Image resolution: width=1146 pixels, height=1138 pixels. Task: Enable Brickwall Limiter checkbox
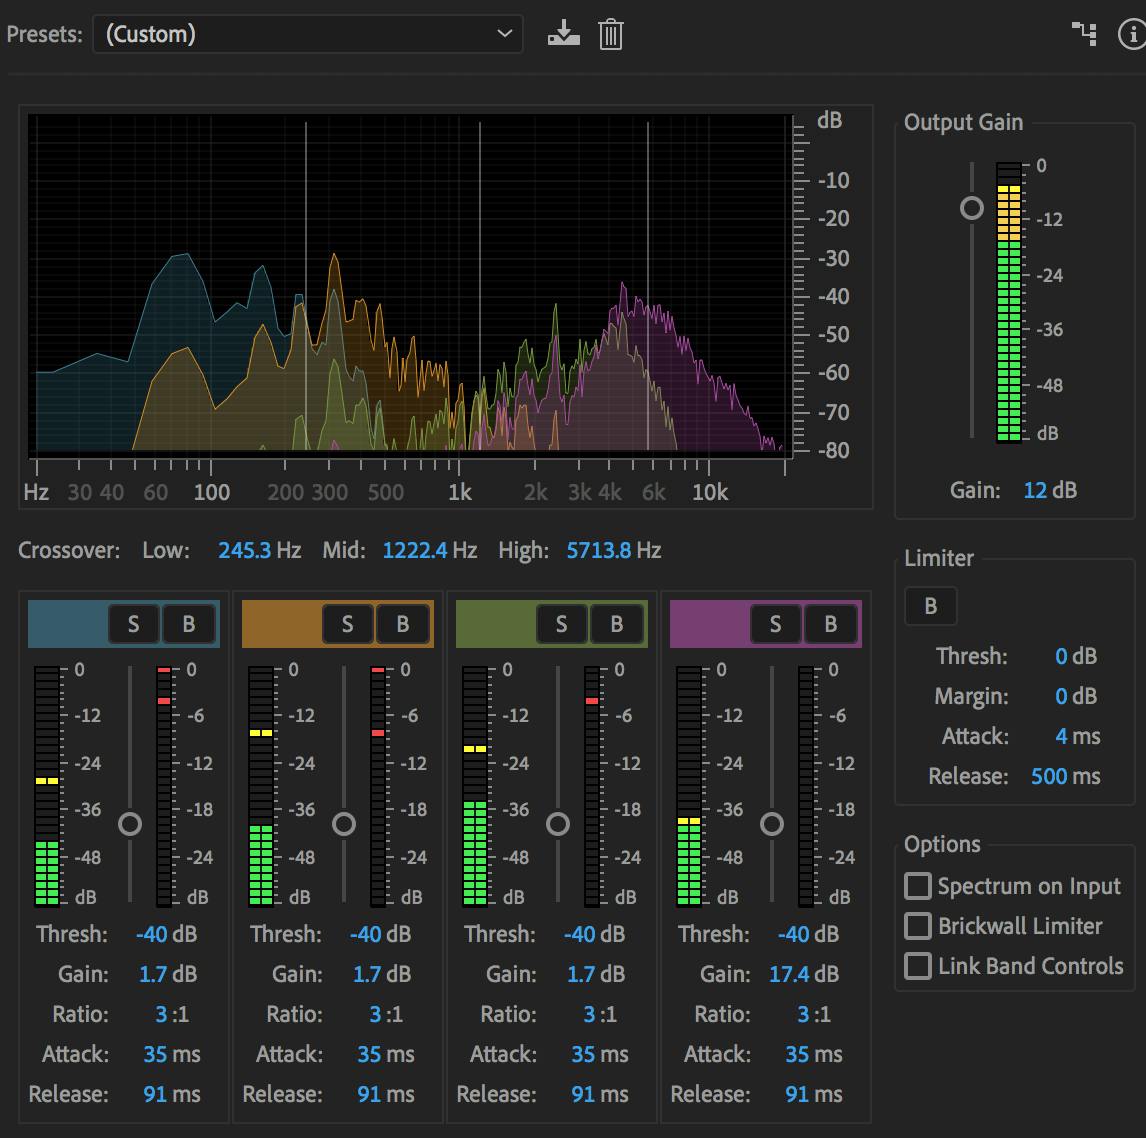[x=918, y=926]
